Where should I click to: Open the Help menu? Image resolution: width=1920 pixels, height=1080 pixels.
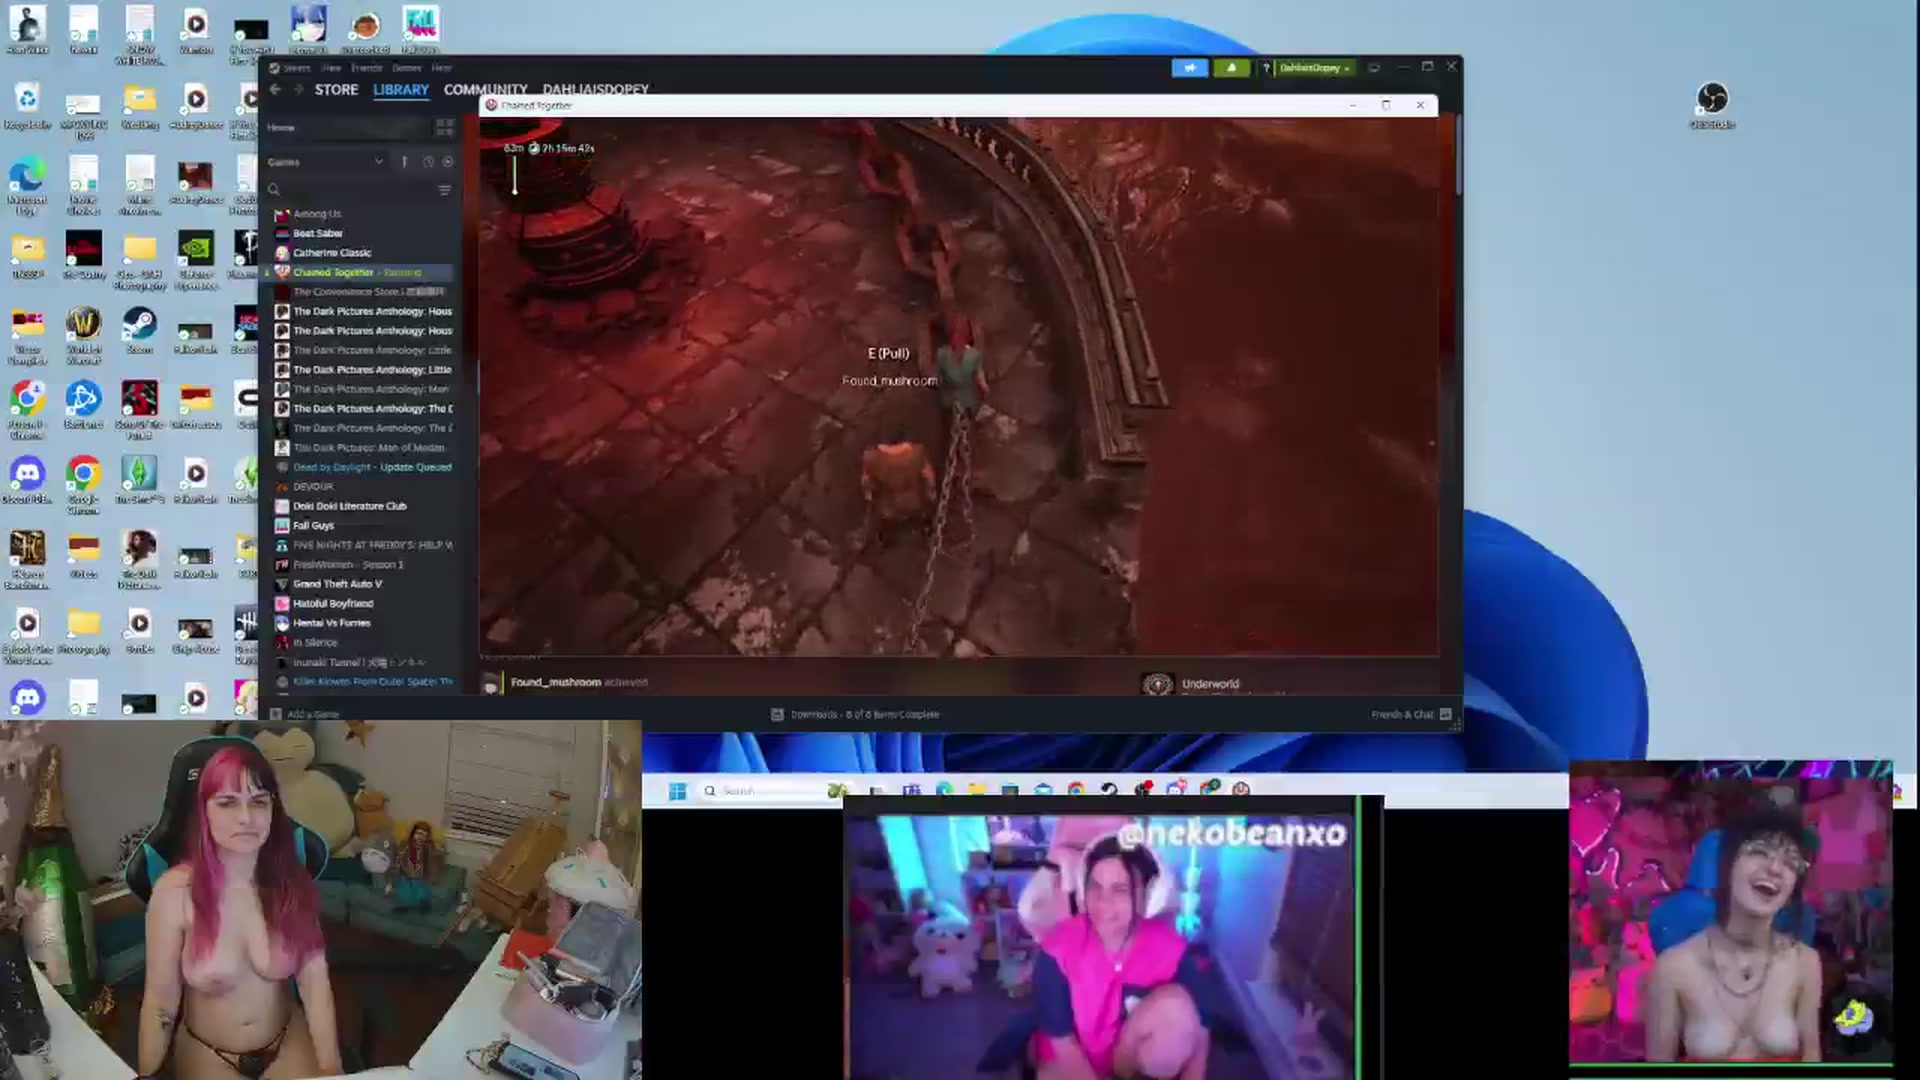coord(441,68)
